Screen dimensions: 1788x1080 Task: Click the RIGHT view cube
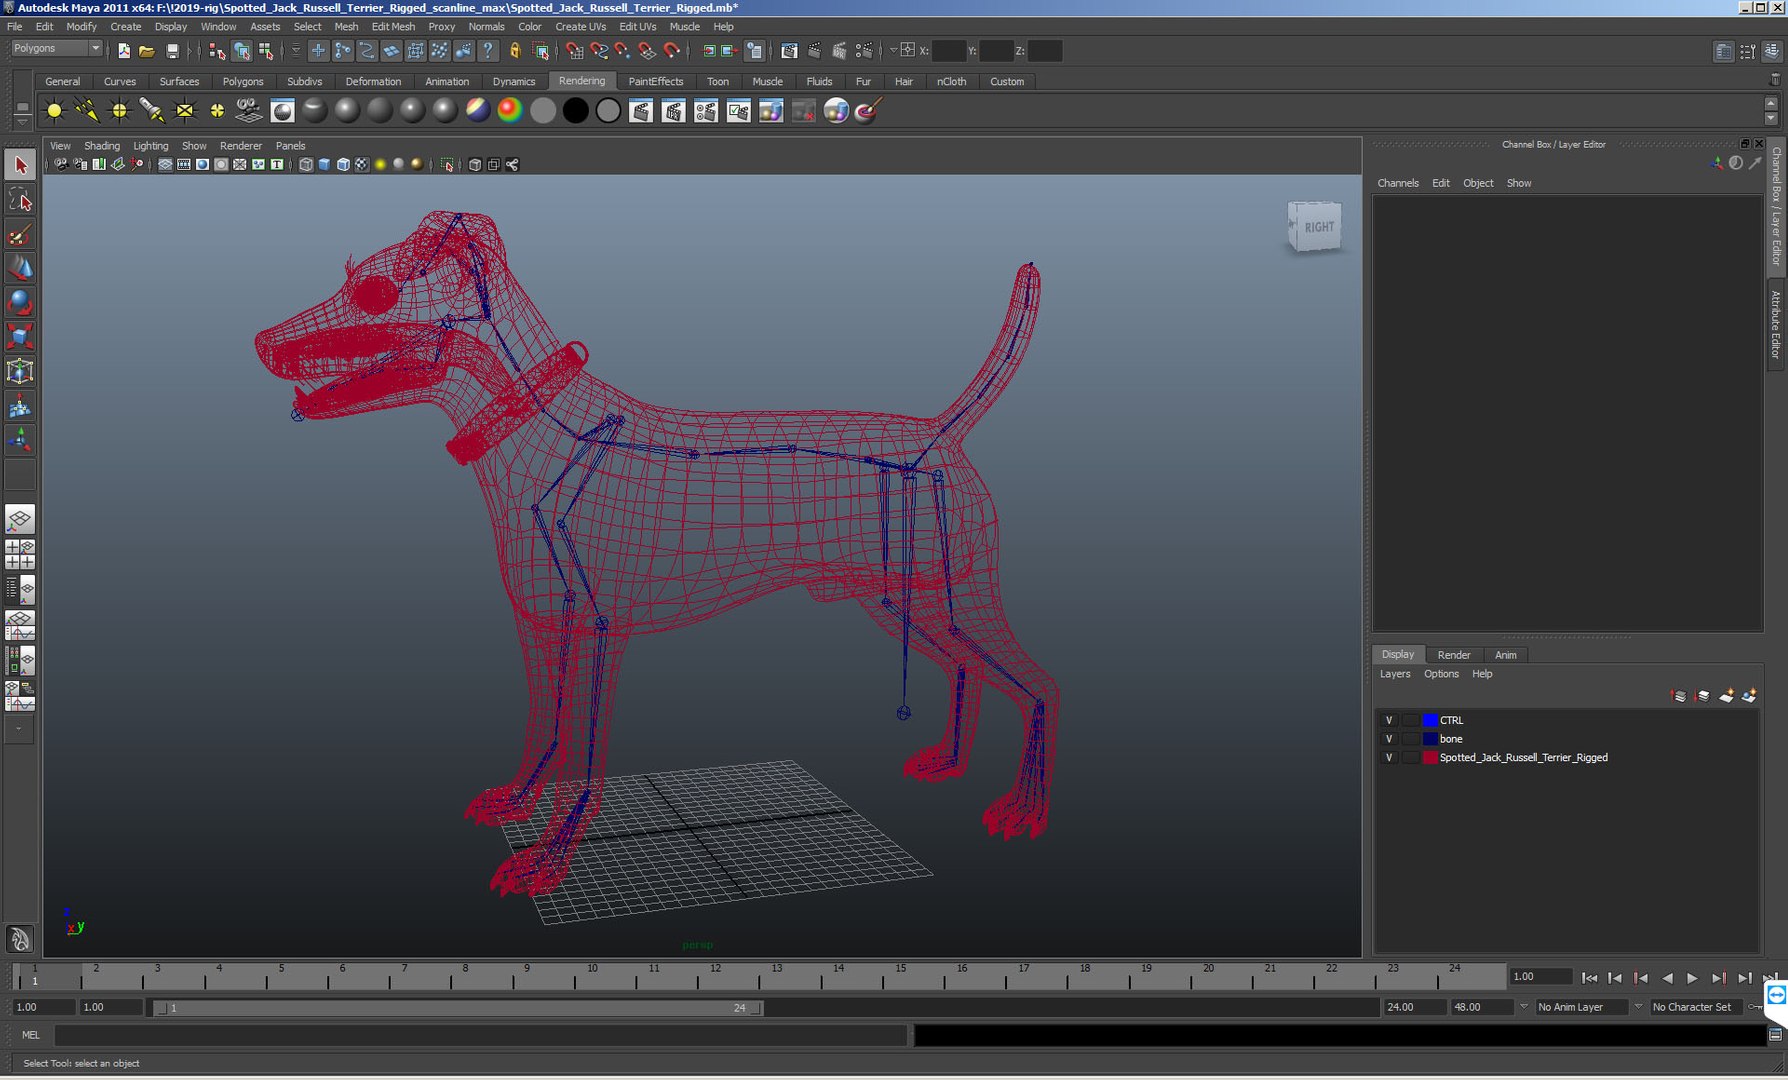[1315, 227]
